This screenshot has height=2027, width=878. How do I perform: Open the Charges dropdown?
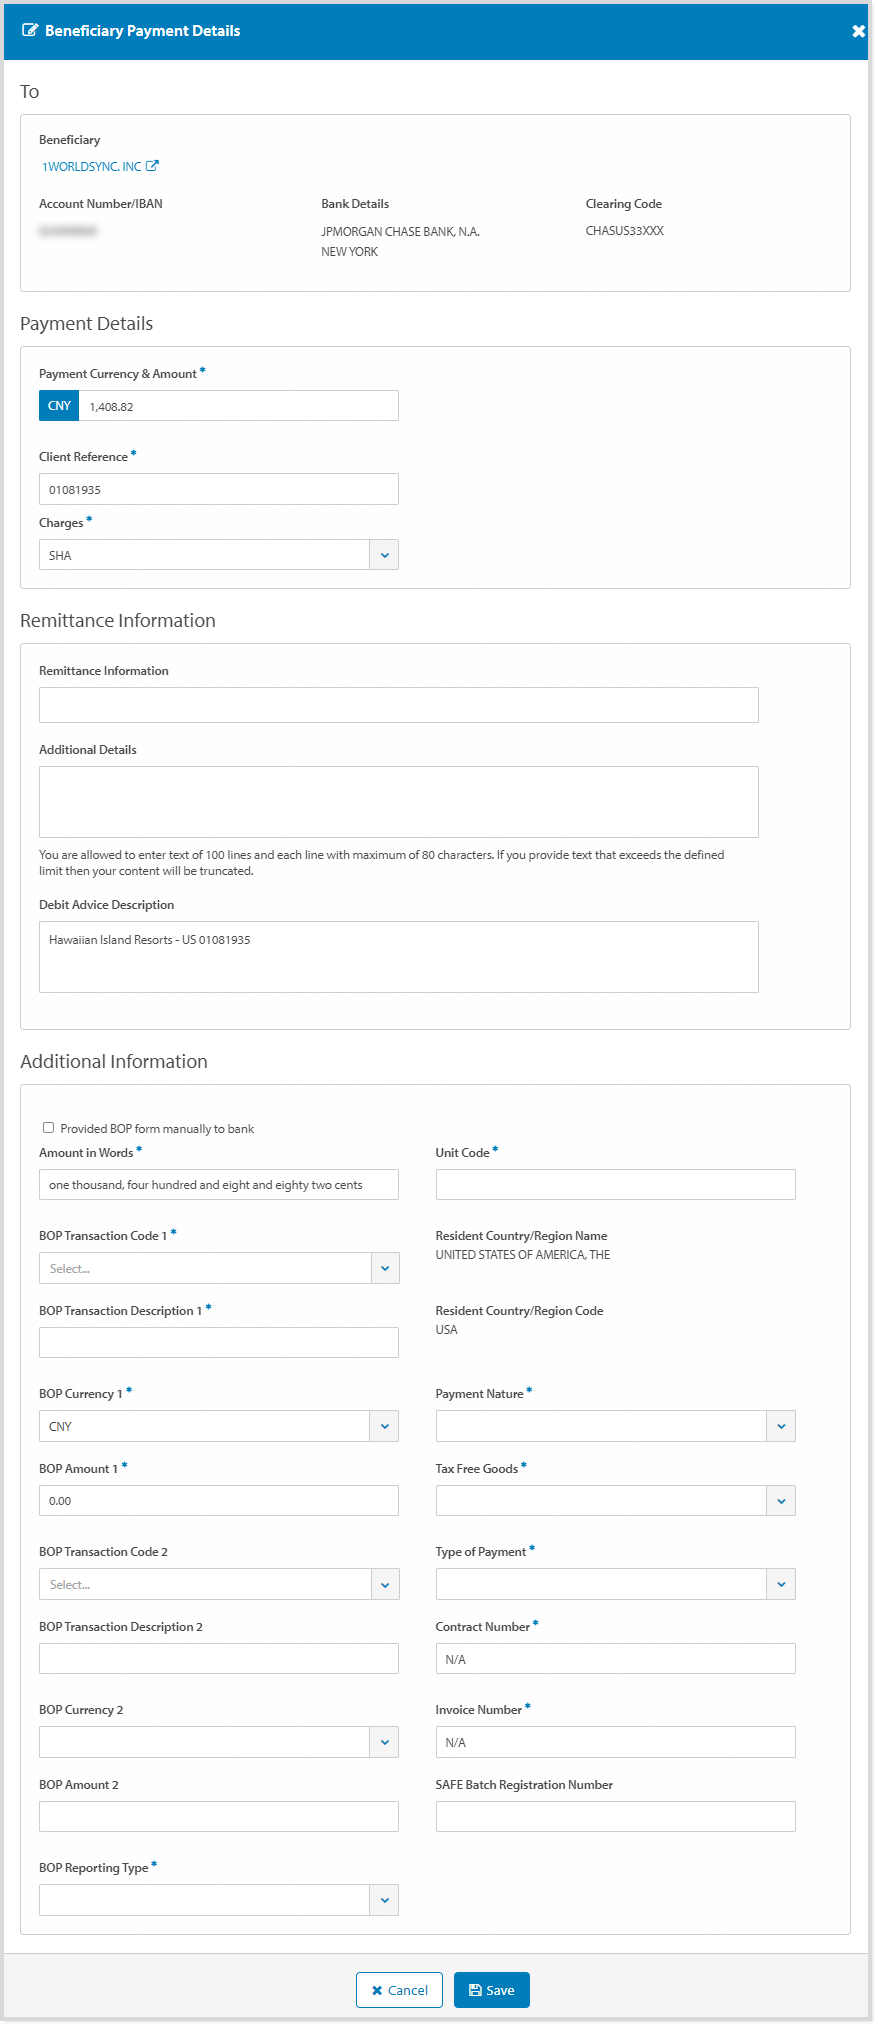383,554
